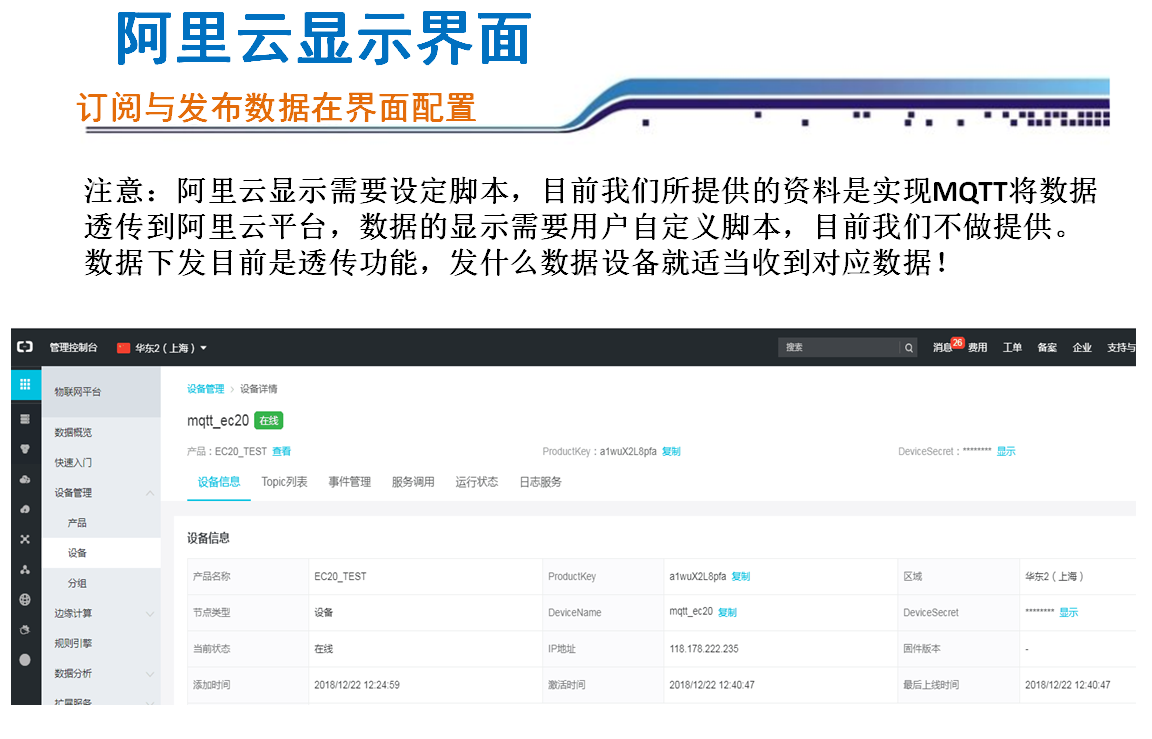Screen dimensions: 1152x739
Task: Select 设备管理 in the sidebar
Action: coord(73,493)
